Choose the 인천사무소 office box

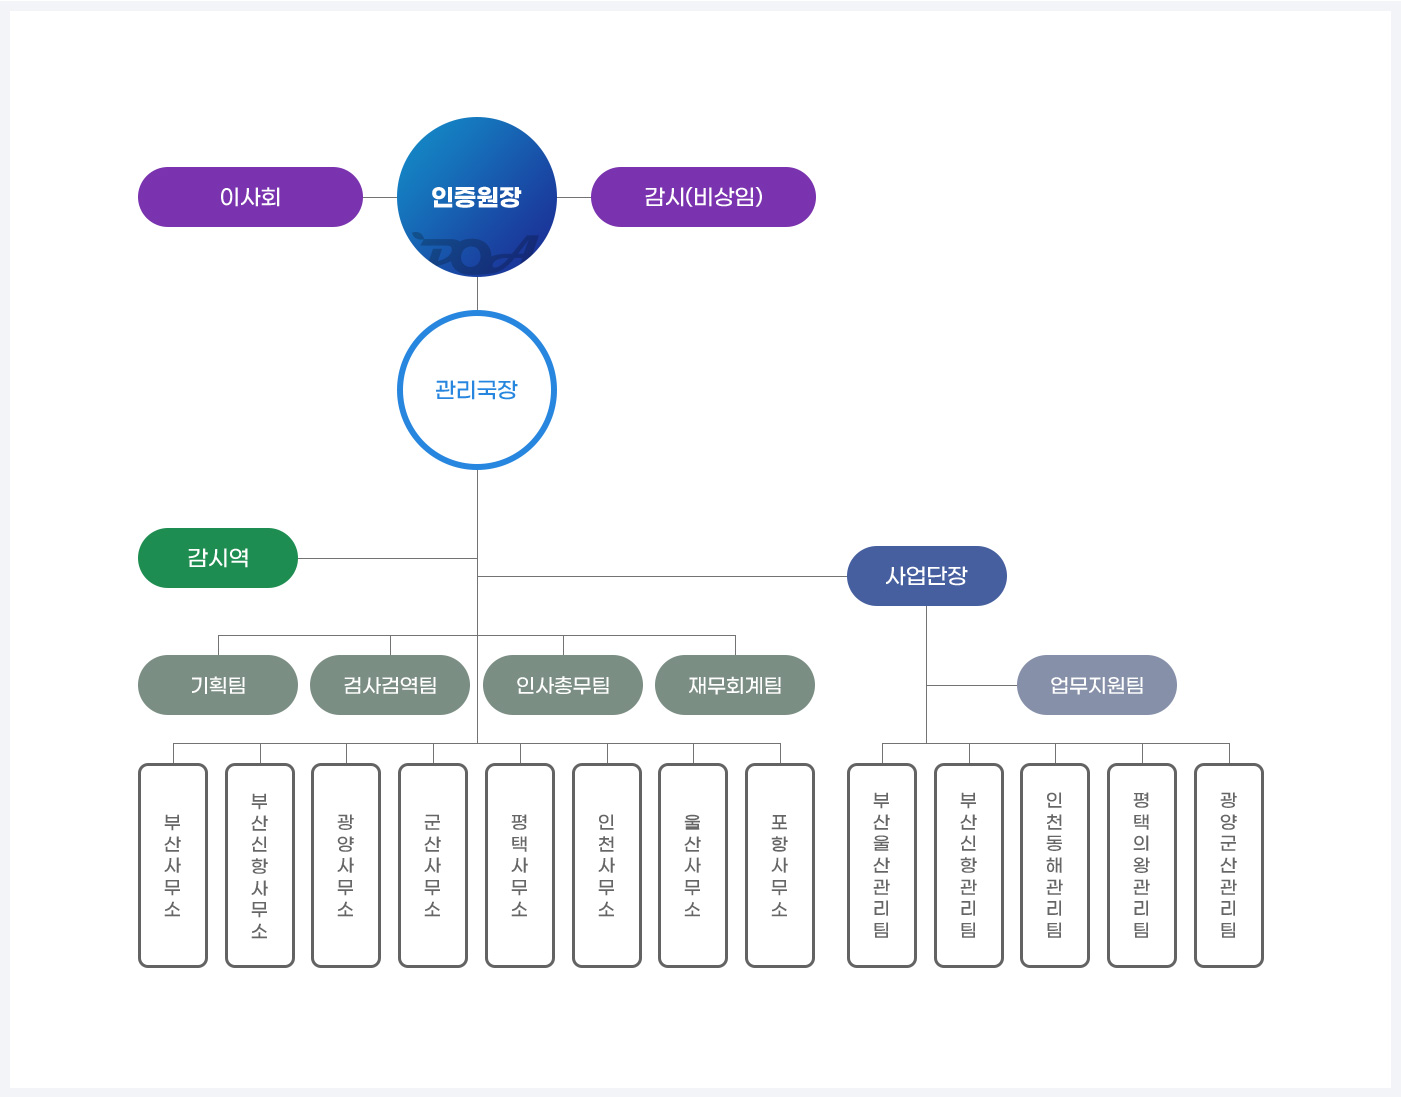pos(607,865)
